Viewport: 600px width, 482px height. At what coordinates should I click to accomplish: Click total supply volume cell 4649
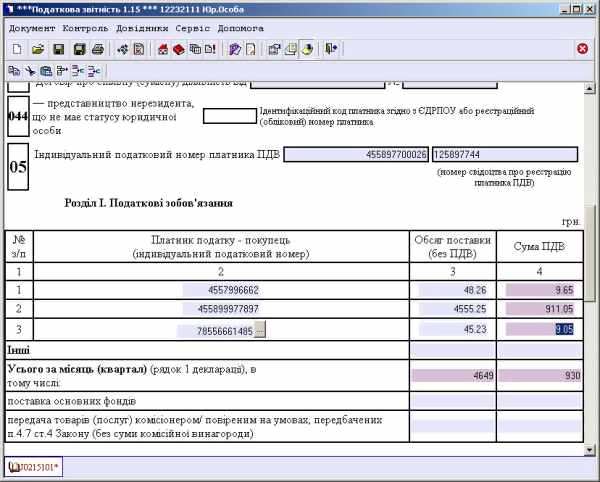point(453,376)
